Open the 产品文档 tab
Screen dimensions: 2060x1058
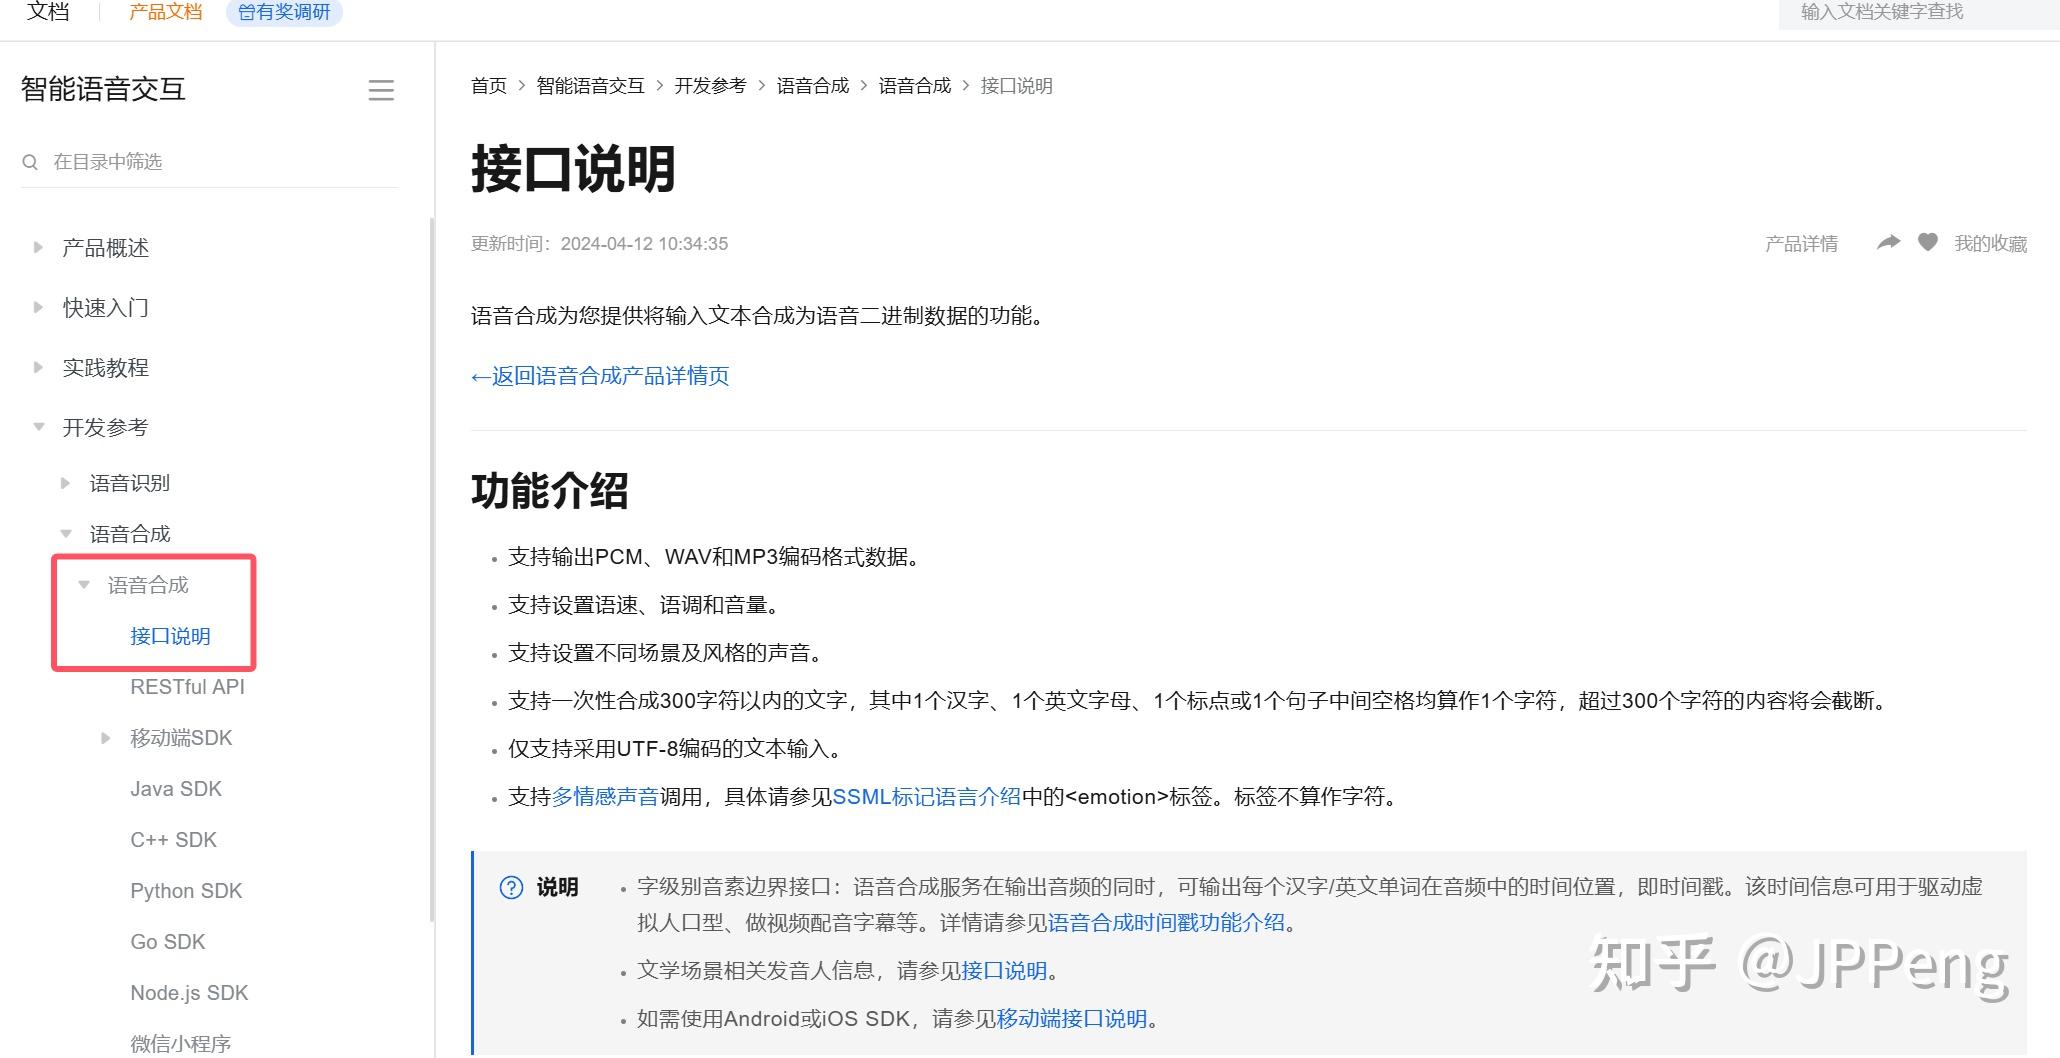coord(165,12)
